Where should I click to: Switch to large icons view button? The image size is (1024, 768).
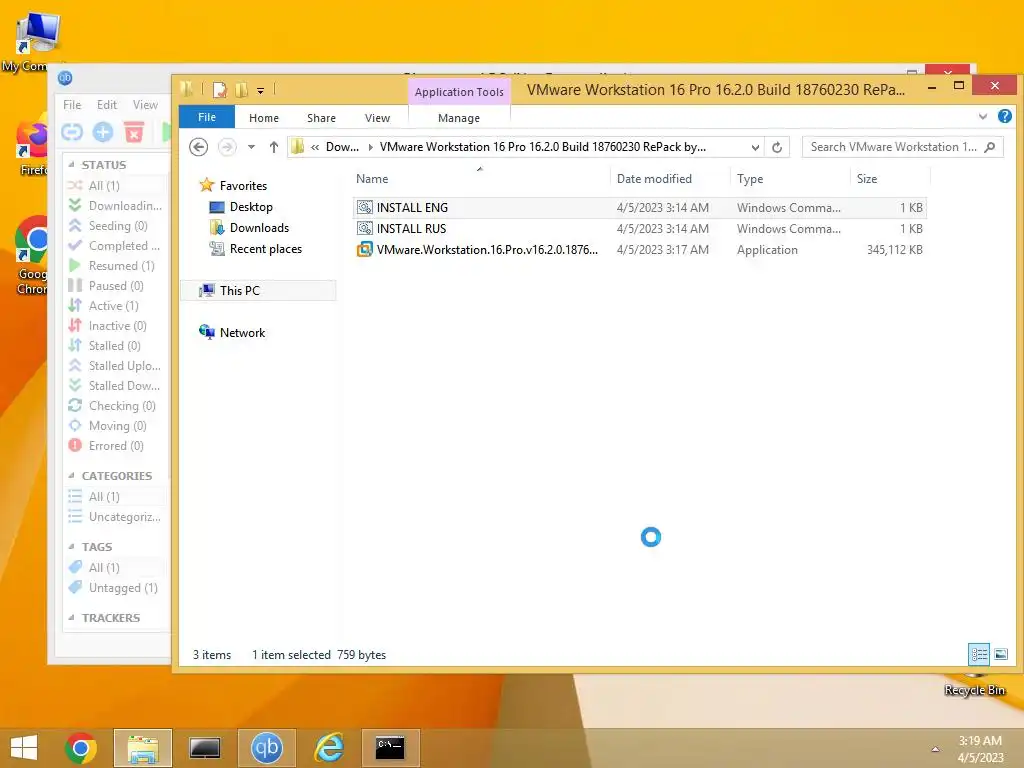coord(1000,654)
